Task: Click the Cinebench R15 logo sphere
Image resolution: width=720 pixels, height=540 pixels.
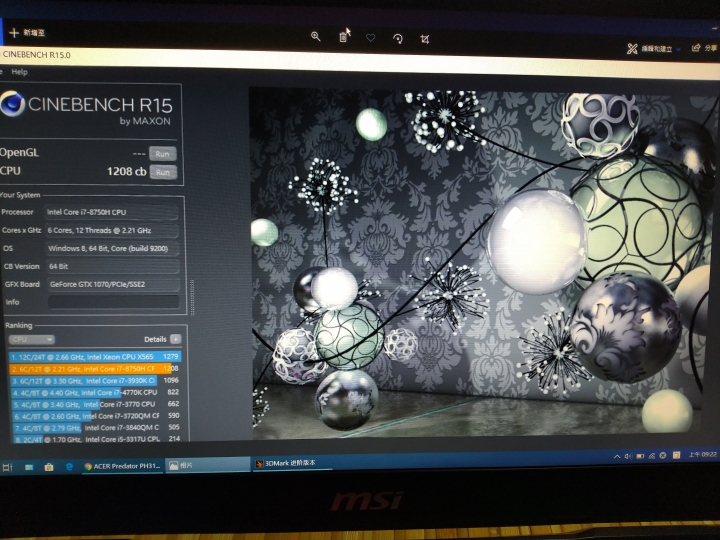Action: pos(12,103)
